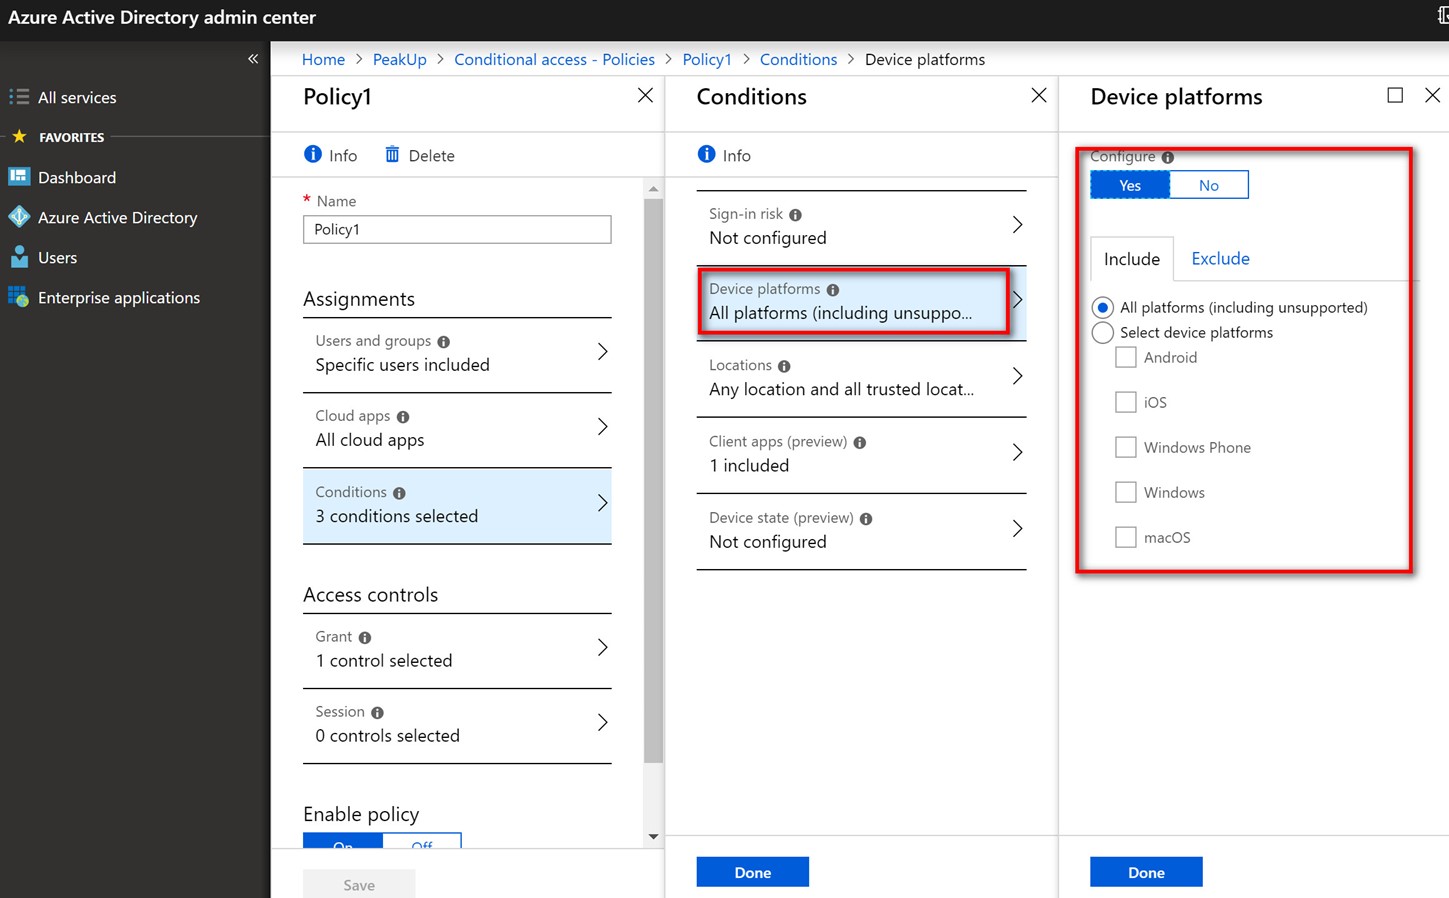Click Policy1 blade Info icon
This screenshot has height=898, width=1449.
tap(313, 154)
